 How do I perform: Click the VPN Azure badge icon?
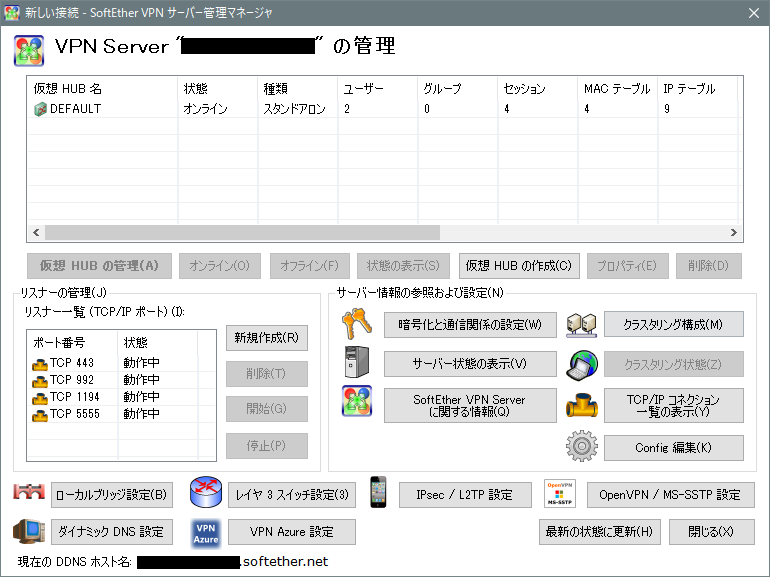(206, 533)
